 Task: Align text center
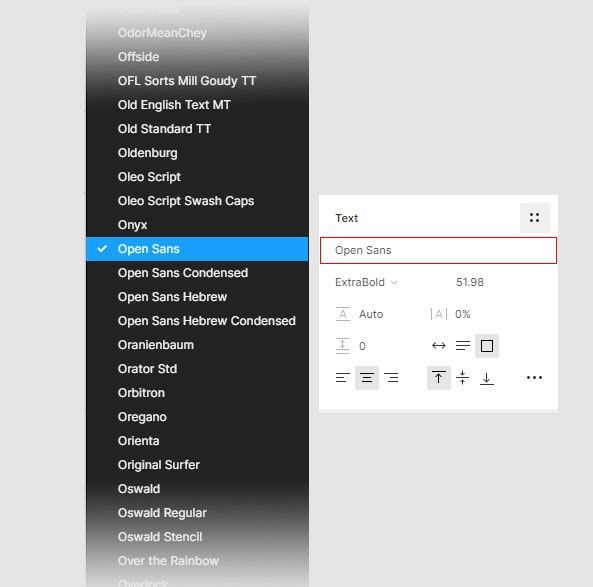[x=367, y=377]
